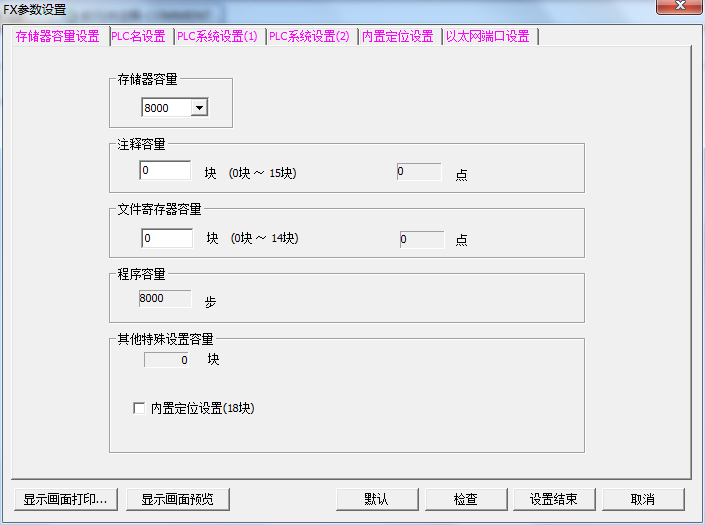Screen dimensions: 705x525
Task: Expand the 存储器容量 dropdown showing 8000
Action: [x=199, y=108]
